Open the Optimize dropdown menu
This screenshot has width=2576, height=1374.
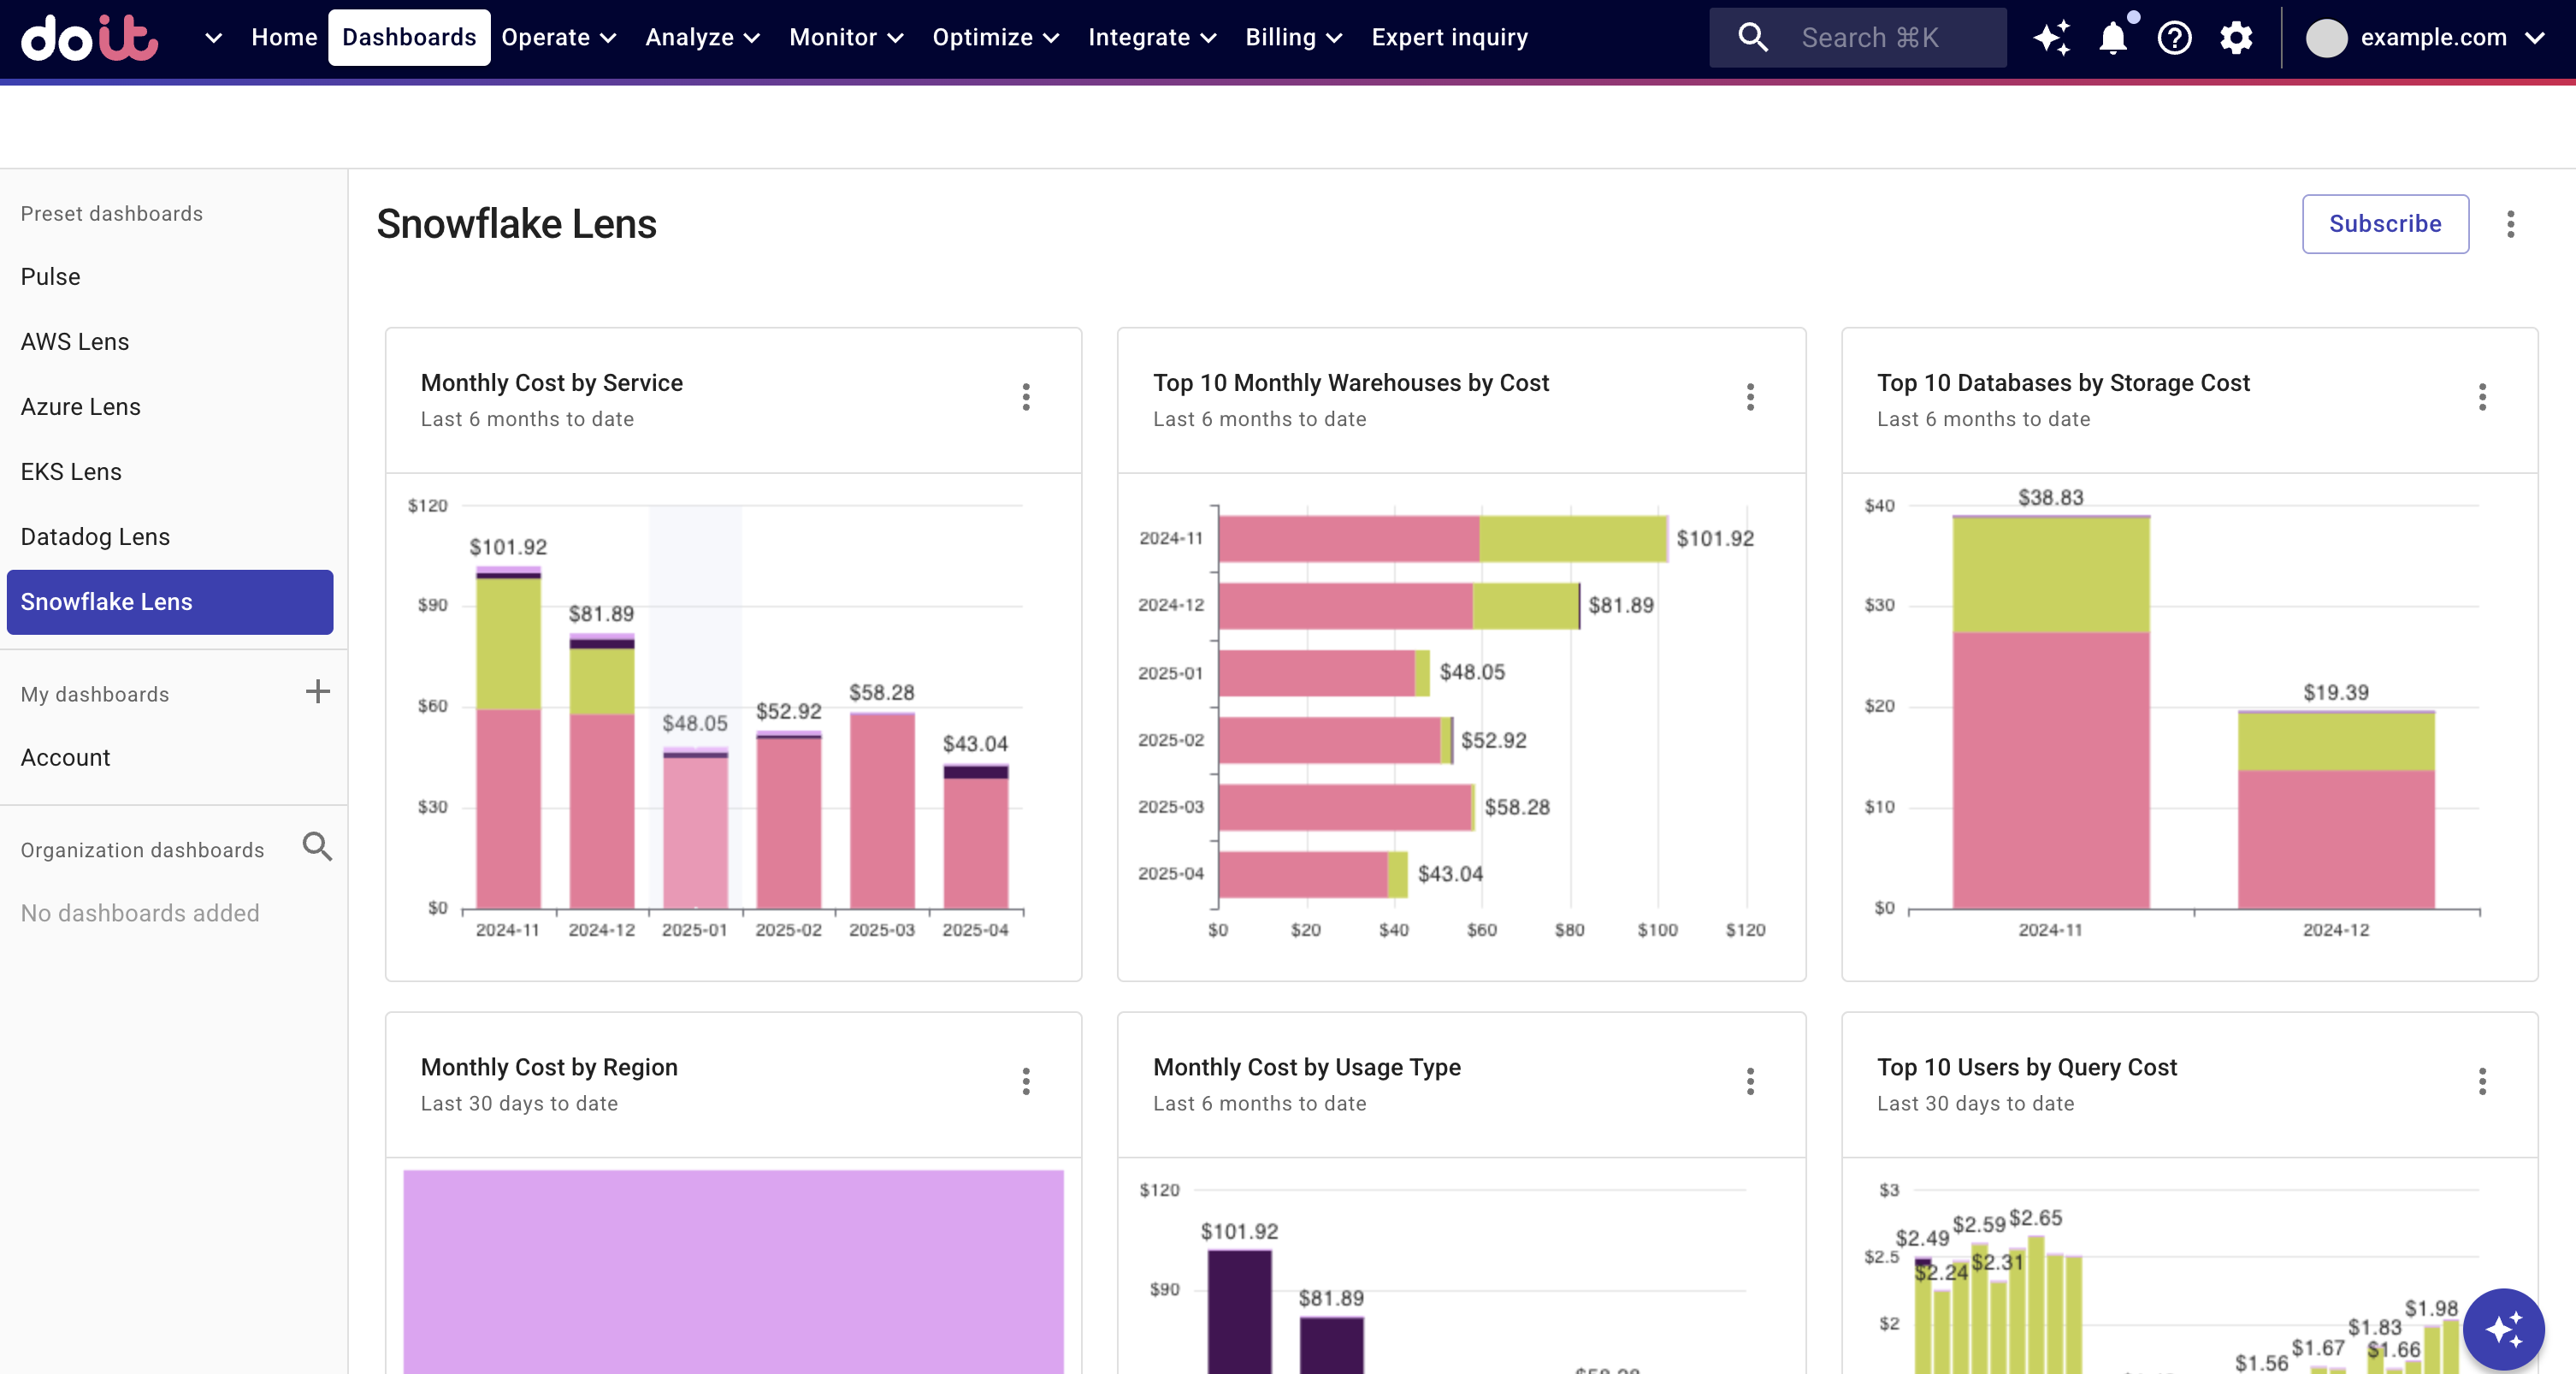click(x=995, y=38)
